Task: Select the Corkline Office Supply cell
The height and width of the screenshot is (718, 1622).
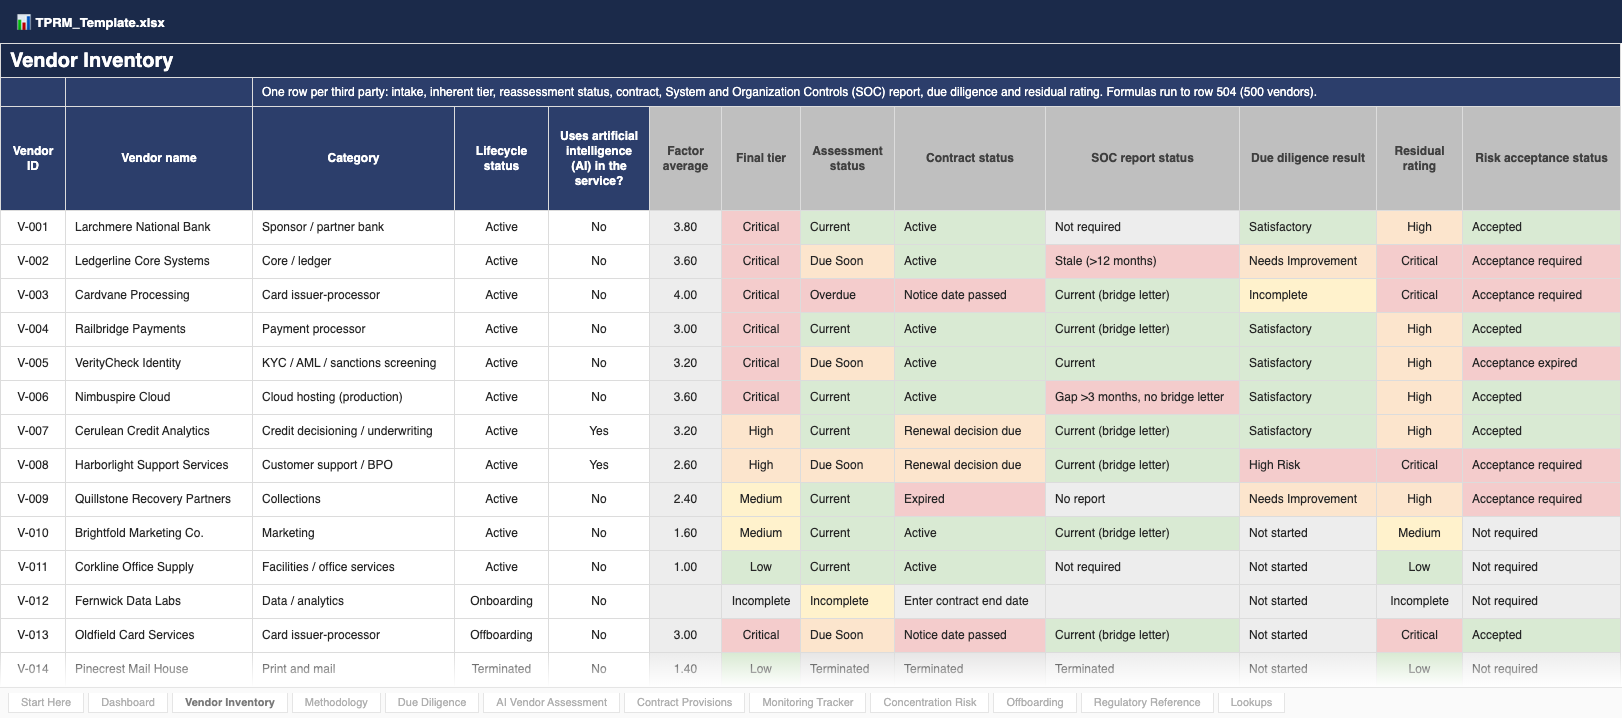Action: coord(159,567)
